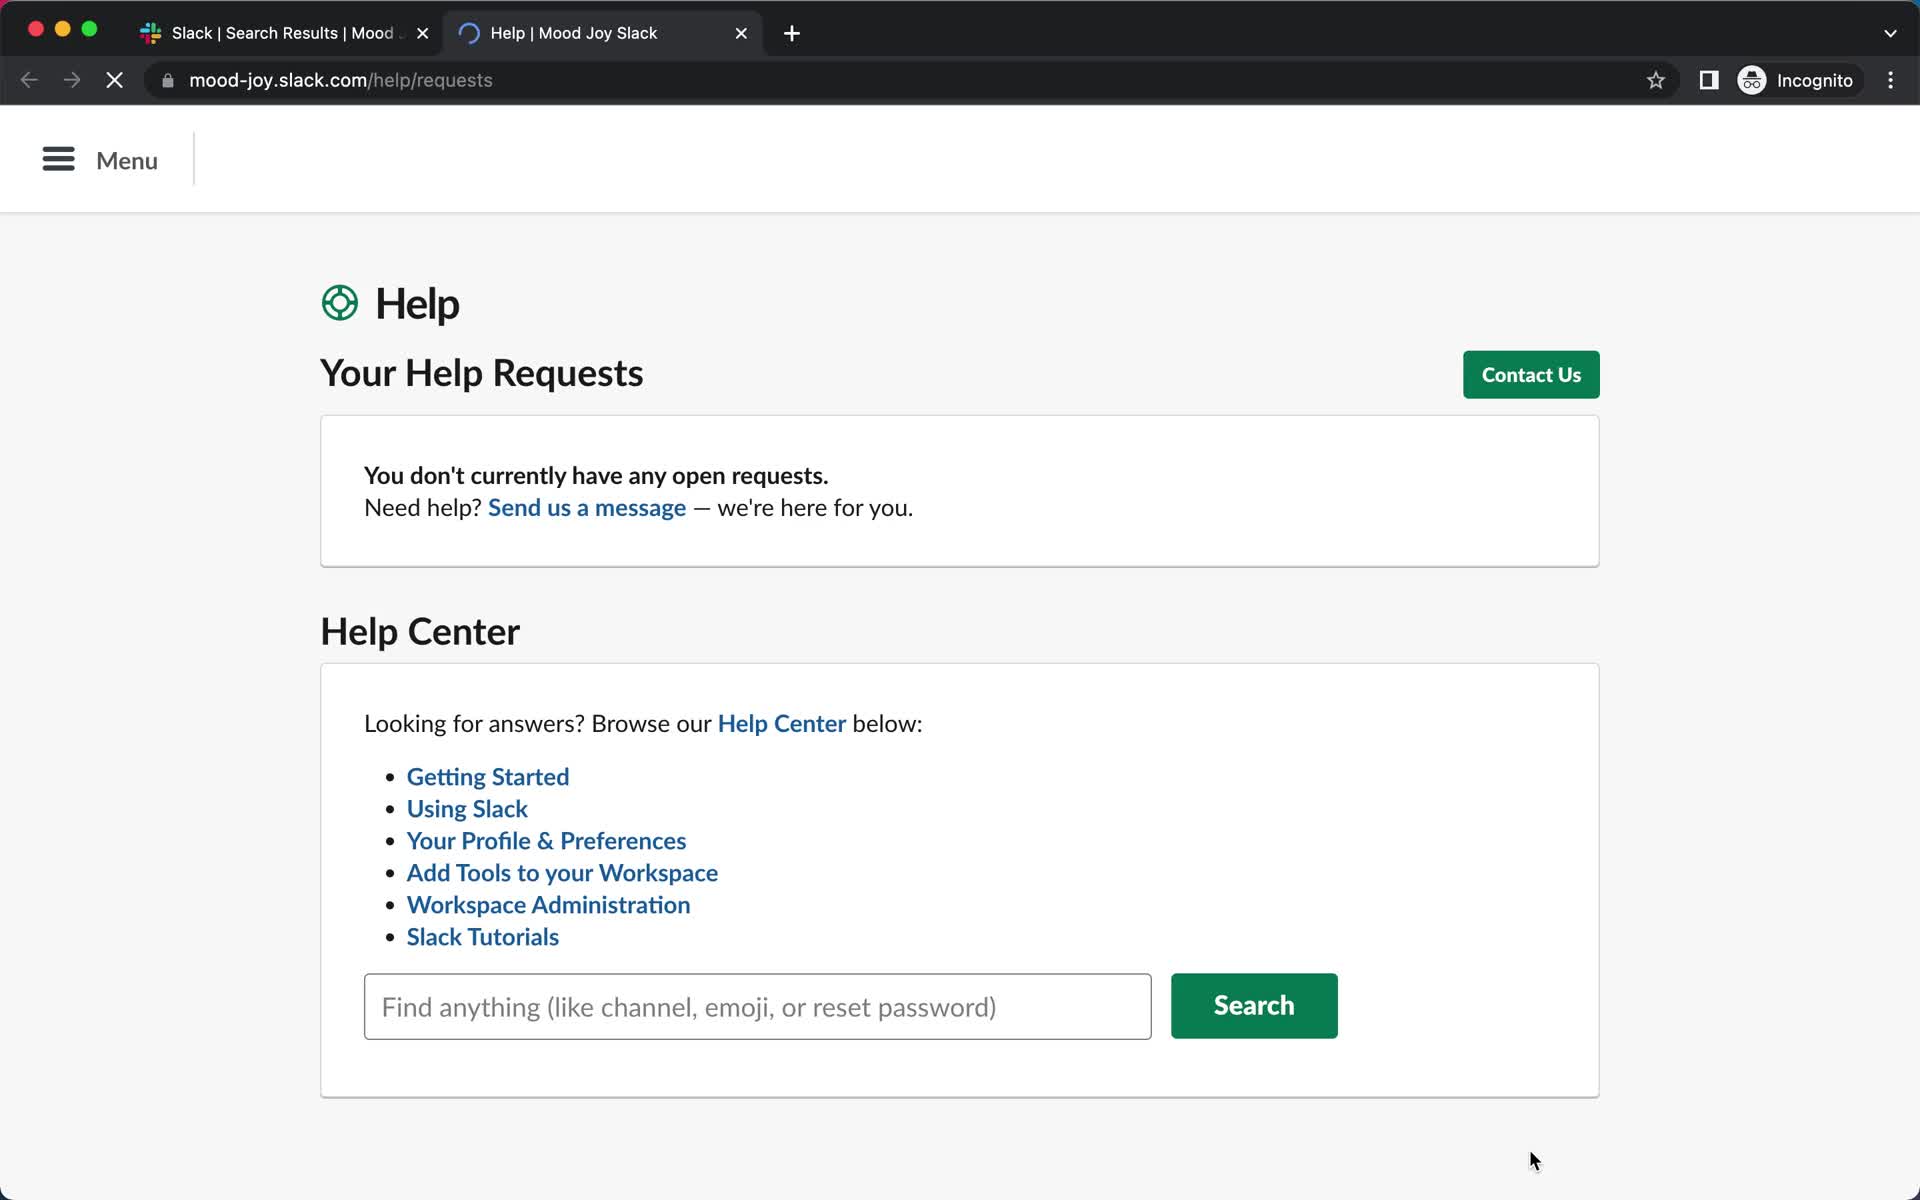Screen dimensions: 1920x1200
Task: Close the Slack Search Results tab
Action: tap(423, 33)
